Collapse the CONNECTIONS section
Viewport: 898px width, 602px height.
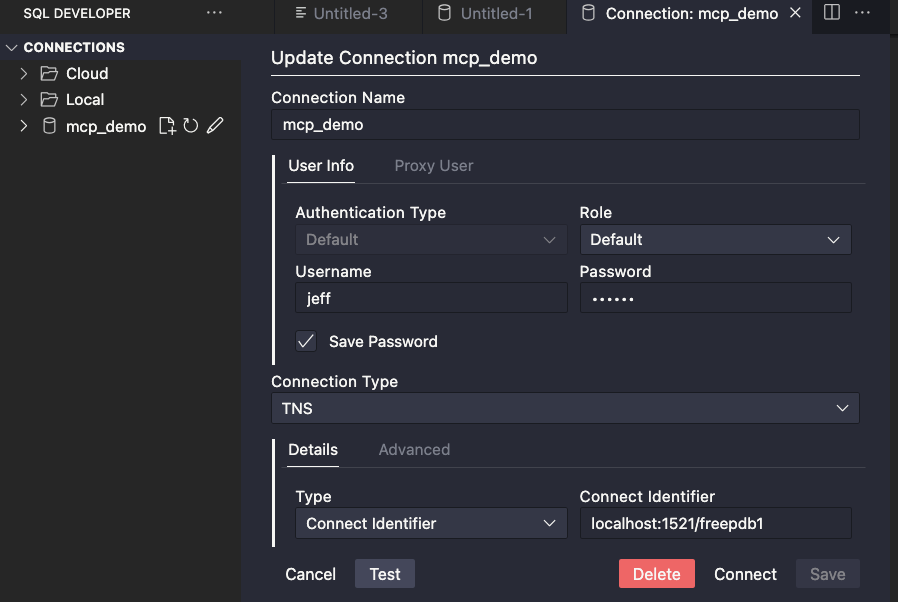click(x=11, y=48)
